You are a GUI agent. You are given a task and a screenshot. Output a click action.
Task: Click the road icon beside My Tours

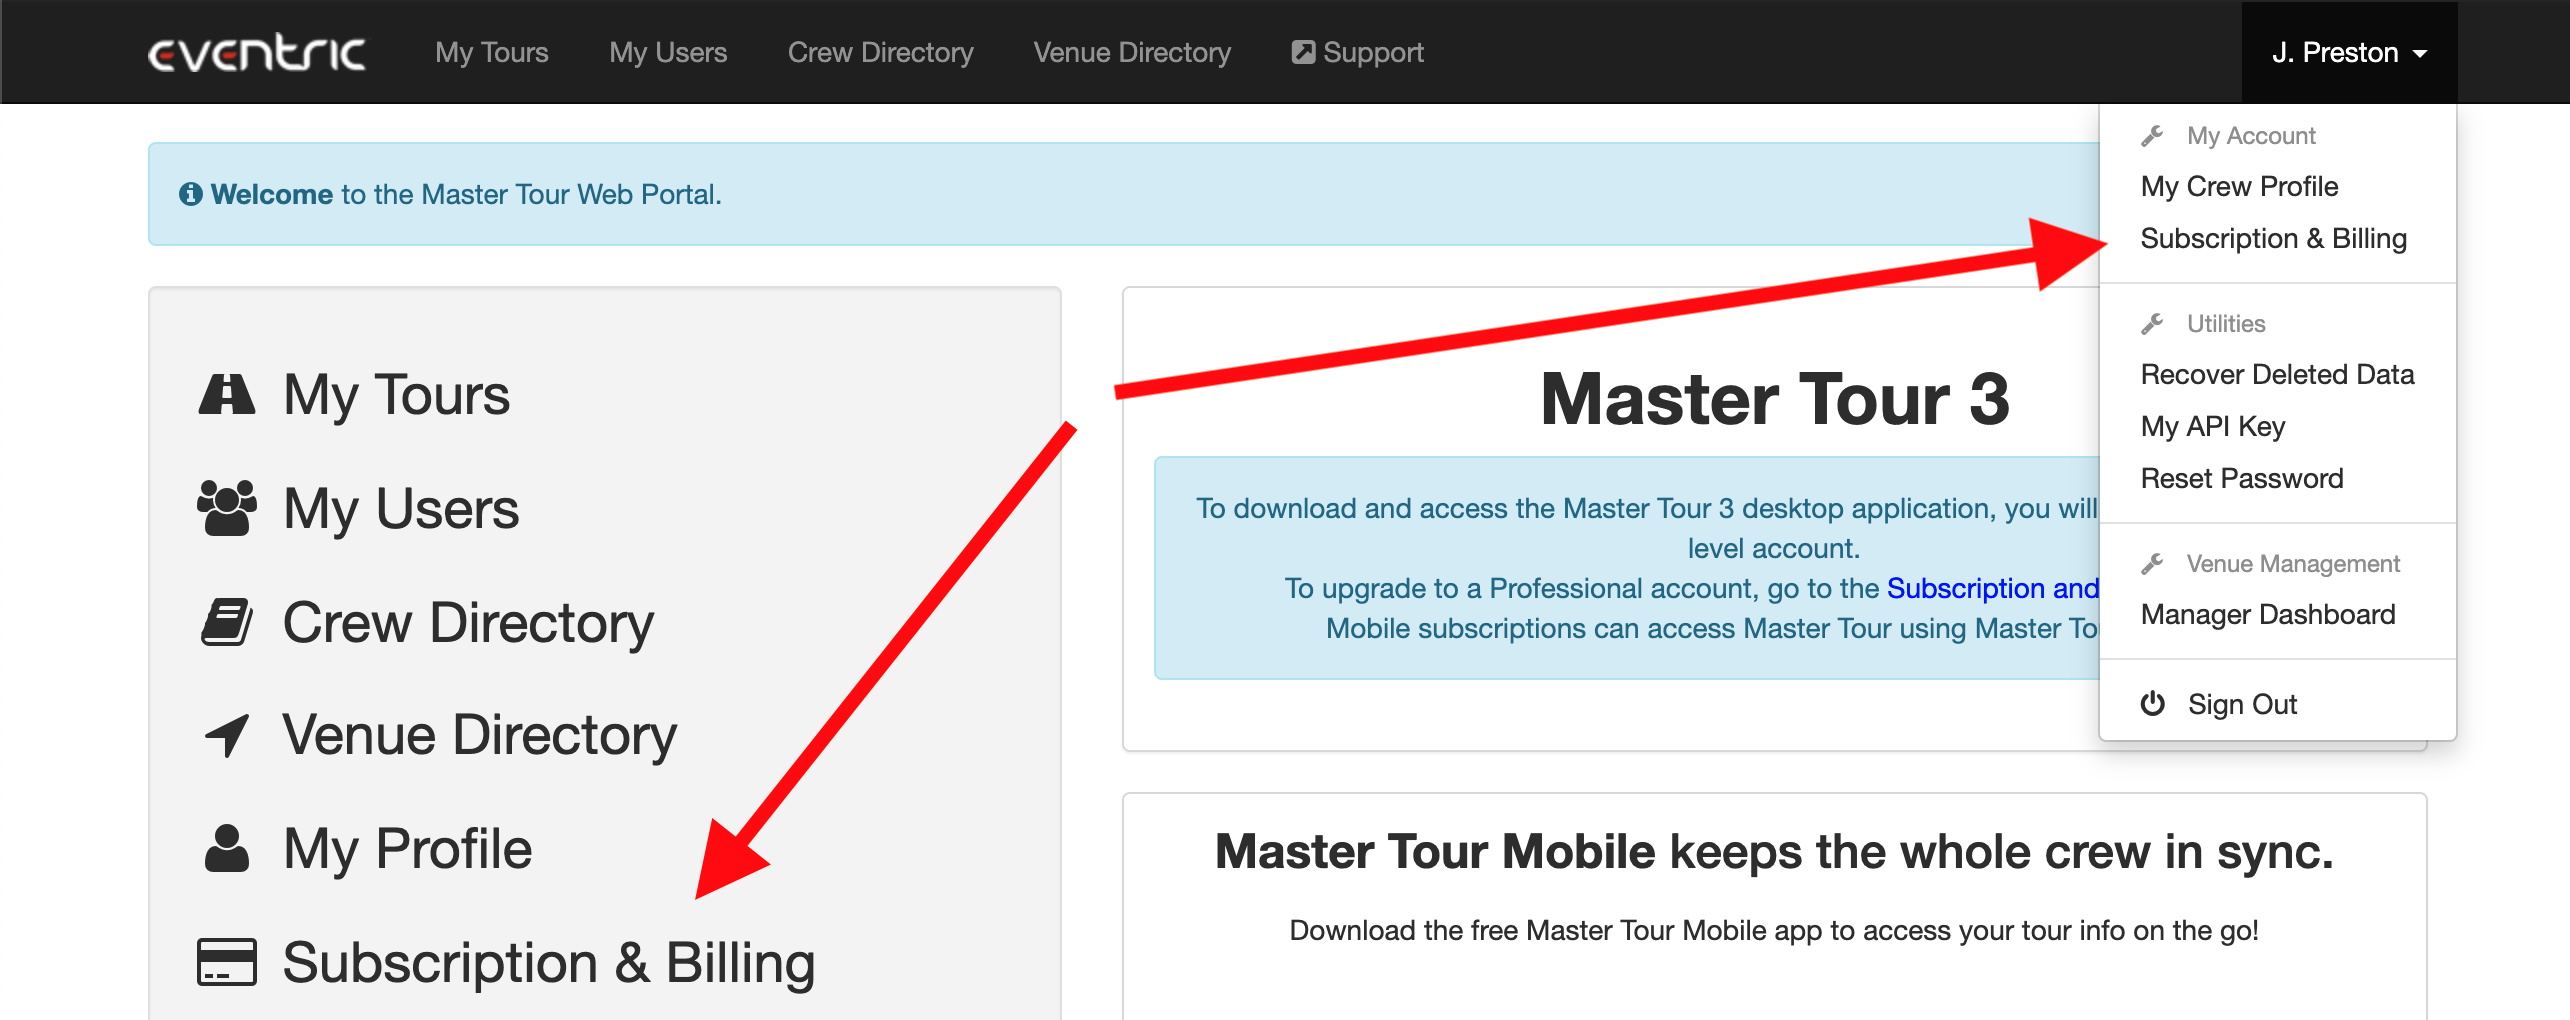[x=227, y=394]
